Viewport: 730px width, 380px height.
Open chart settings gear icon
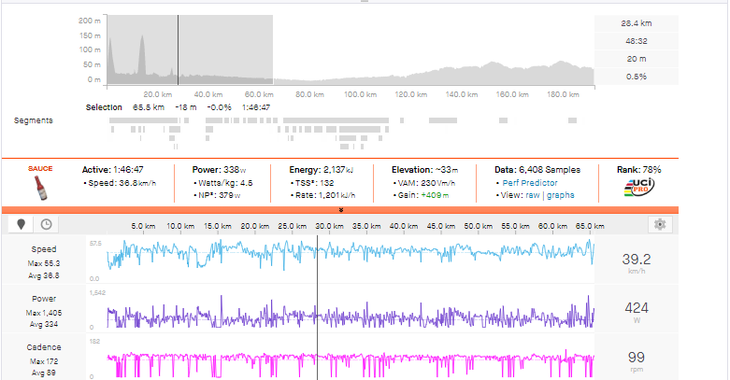click(660, 224)
